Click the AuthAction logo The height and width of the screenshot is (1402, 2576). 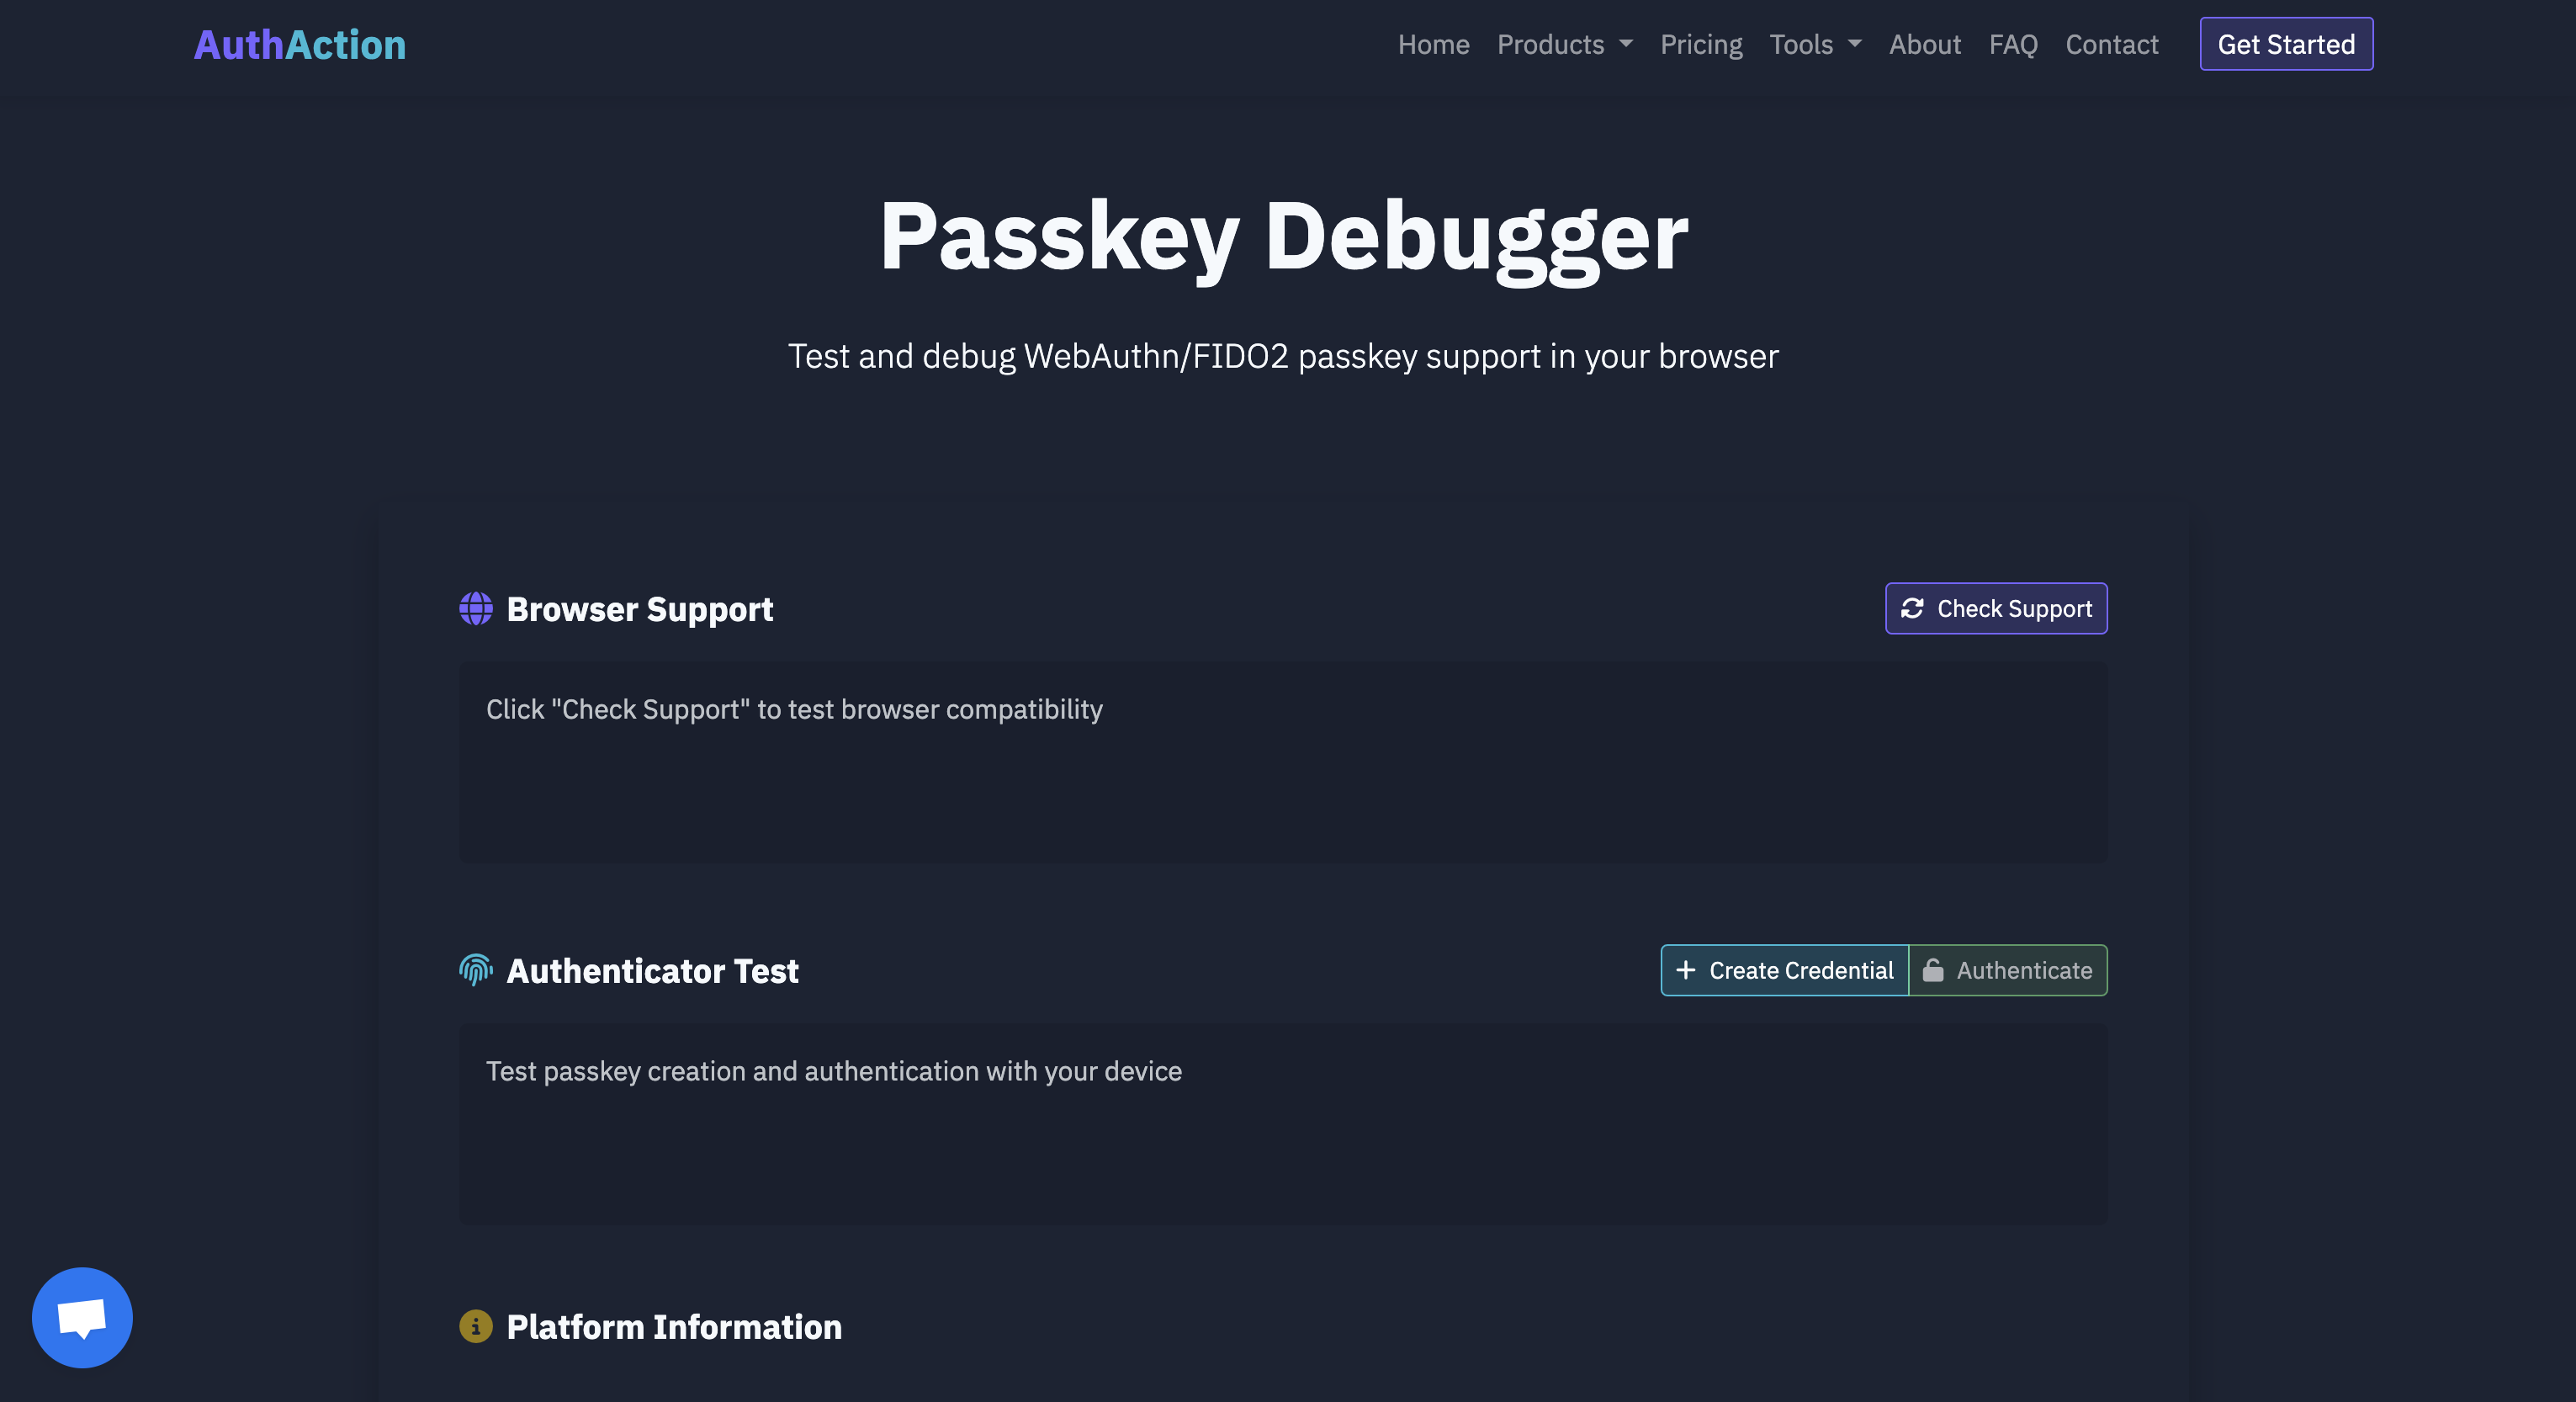pos(299,44)
